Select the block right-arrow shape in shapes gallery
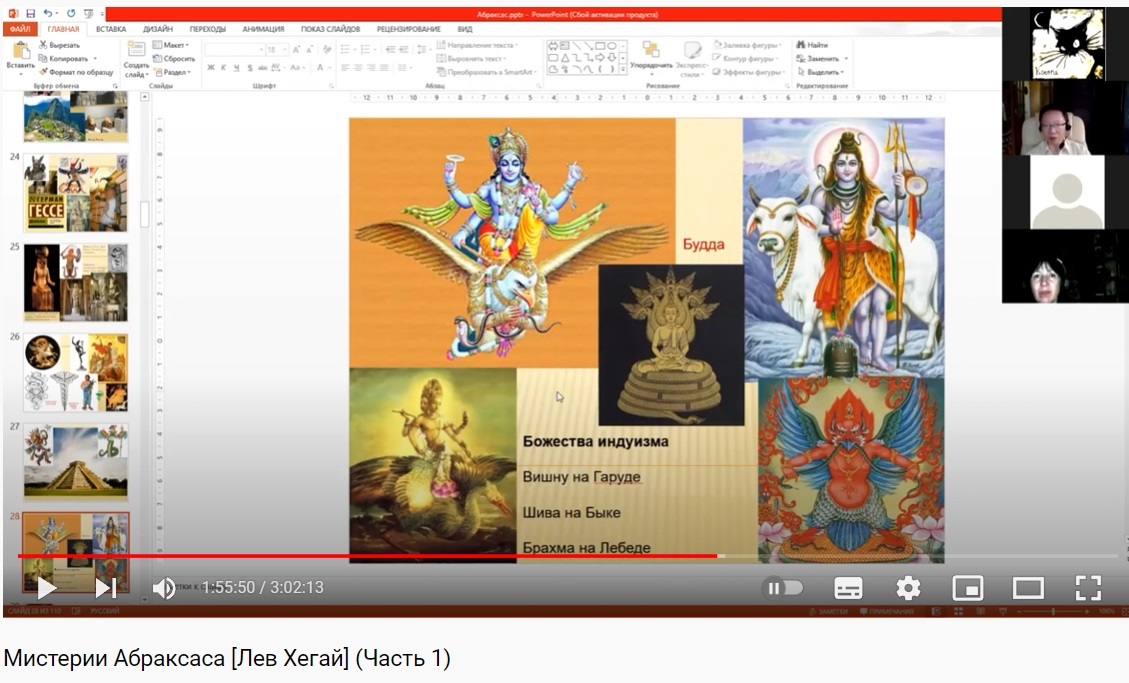This screenshot has height=683, width=1129. (600, 58)
